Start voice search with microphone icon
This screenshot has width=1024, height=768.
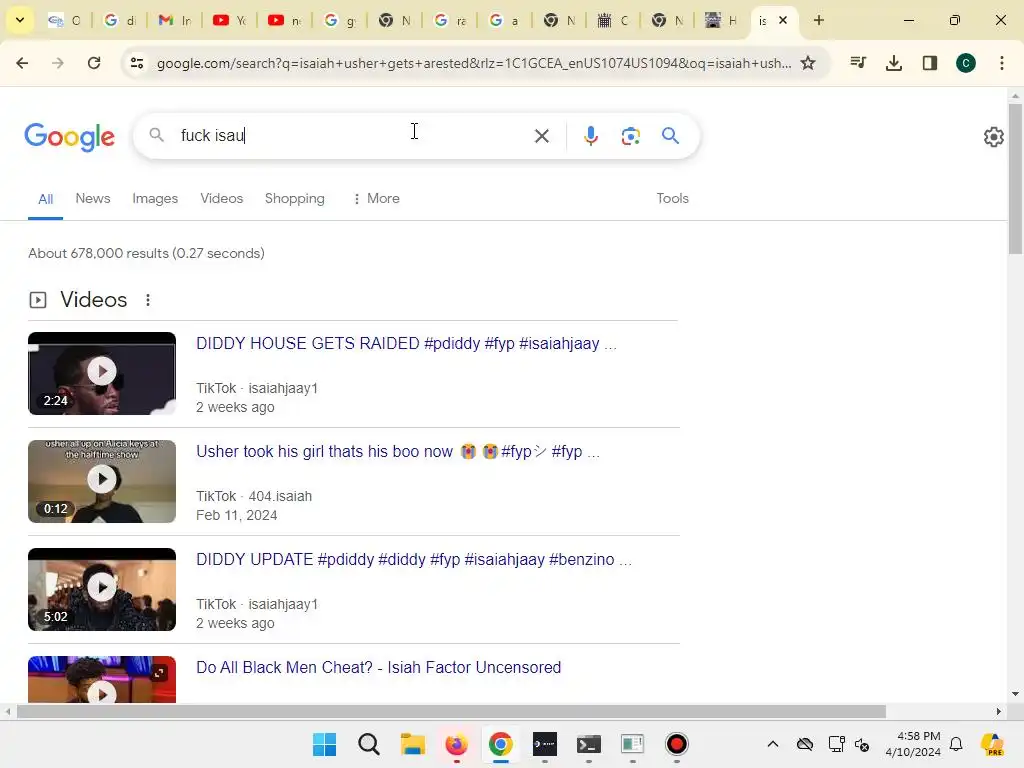coord(590,136)
